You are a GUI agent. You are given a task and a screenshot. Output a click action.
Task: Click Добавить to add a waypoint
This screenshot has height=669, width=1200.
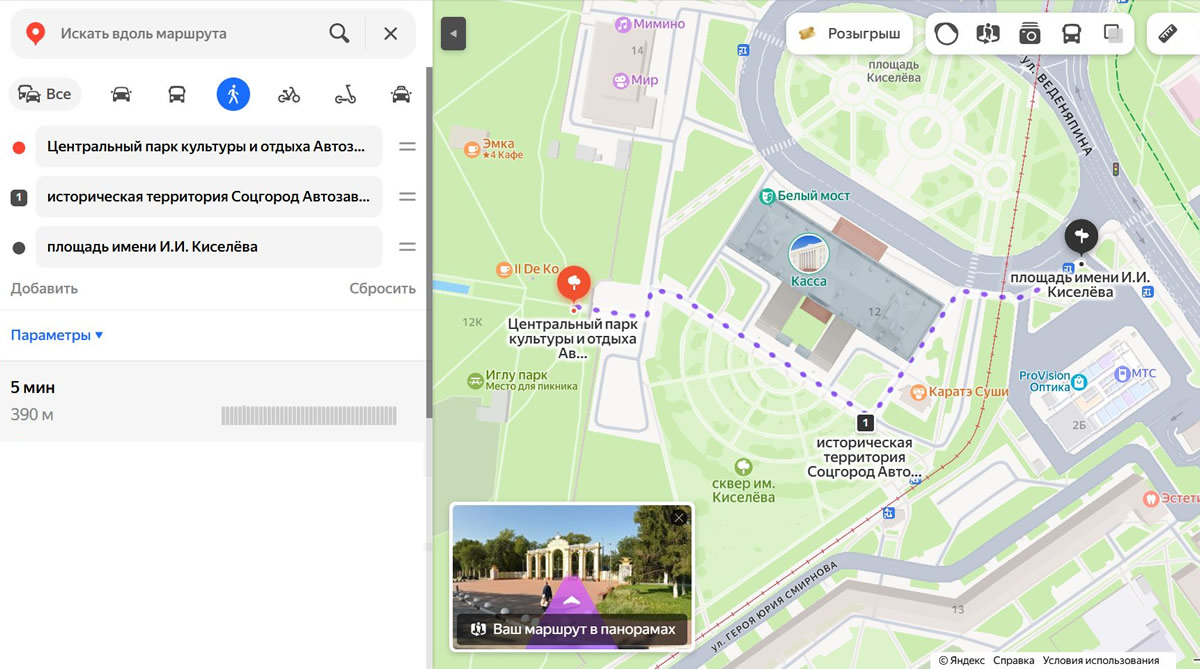[x=44, y=289]
